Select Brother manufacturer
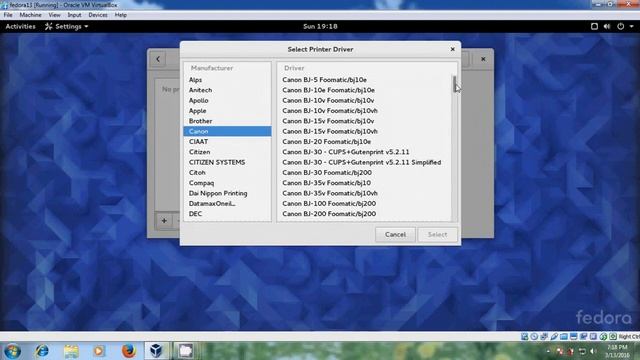The image size is (640, 360). pos(227,121)
